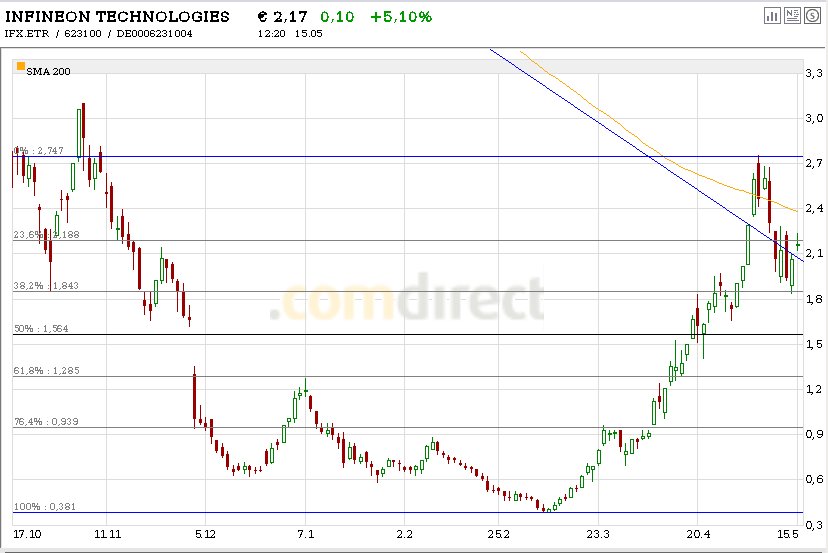Click the price axis label 1,8
This screenshot has width=828, height=553.
(x=814, y=299)
